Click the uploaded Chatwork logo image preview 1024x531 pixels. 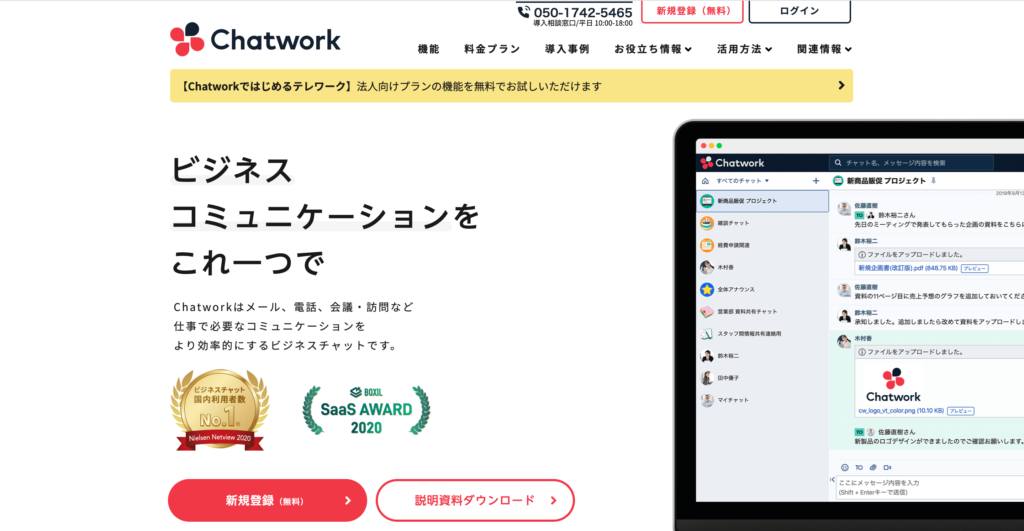[x=893, y=385]
